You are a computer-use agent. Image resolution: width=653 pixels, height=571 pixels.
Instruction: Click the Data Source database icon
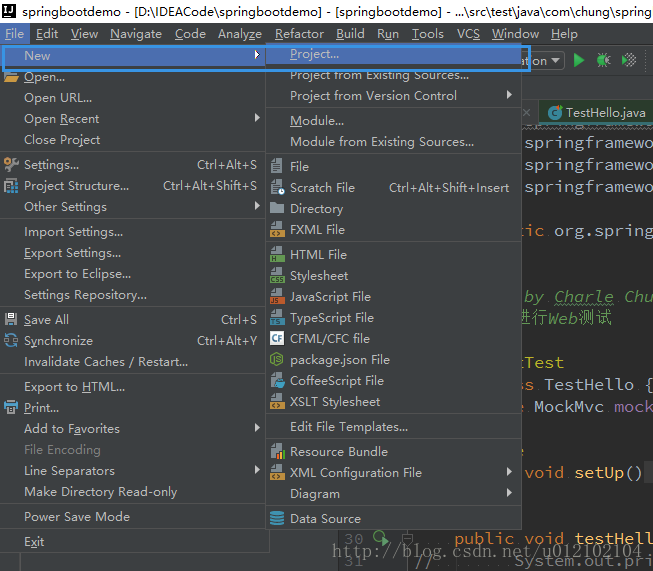(277, 519)
